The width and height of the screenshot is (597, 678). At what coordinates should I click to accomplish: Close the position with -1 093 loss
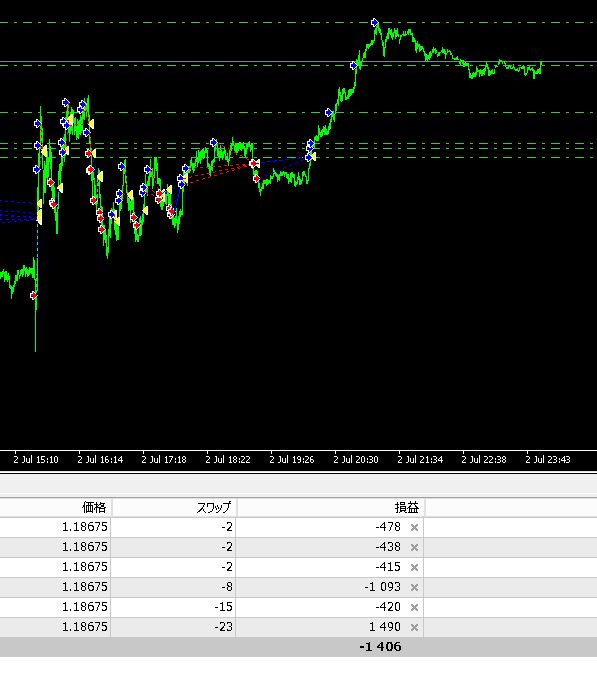(414, 587)
